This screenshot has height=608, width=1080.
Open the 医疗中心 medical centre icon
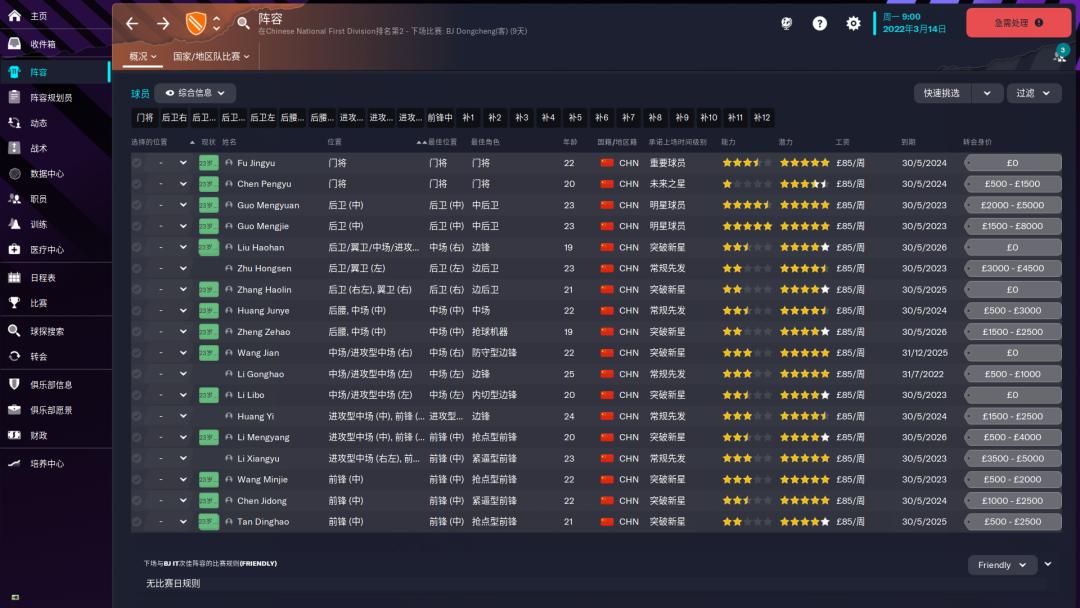[14, 249]
